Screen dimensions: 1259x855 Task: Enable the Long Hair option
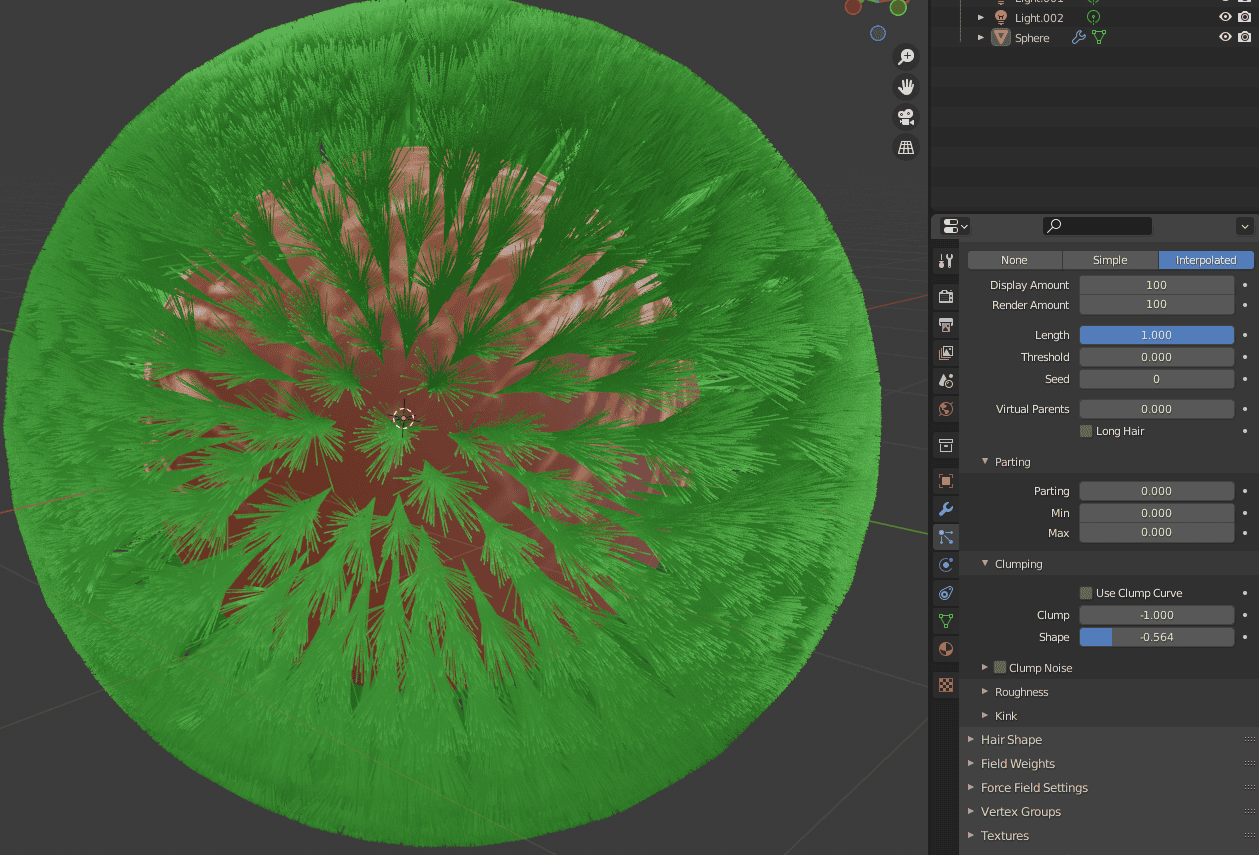coord(1085,430)
